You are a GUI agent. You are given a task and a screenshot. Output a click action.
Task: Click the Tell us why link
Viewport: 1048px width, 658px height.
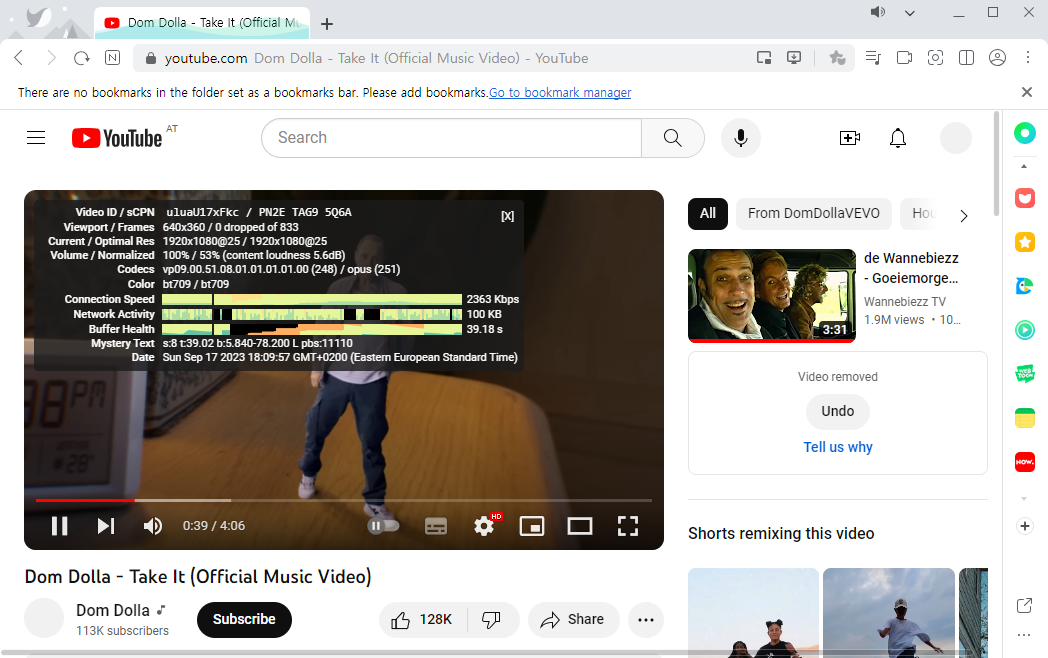pyautogui.click(x=837, y=447)
